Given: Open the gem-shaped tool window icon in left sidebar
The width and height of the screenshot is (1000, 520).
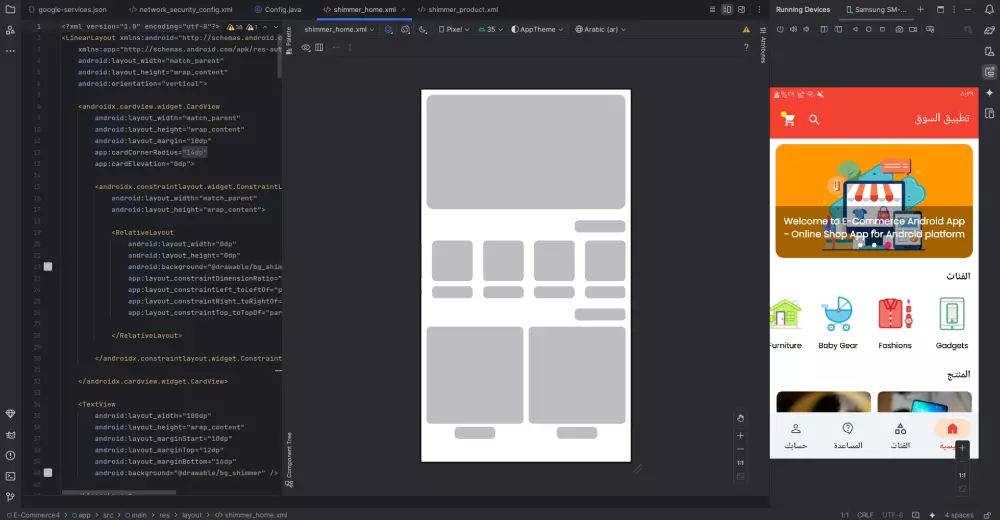Looking at the screenshot, I should coord(10,414).
